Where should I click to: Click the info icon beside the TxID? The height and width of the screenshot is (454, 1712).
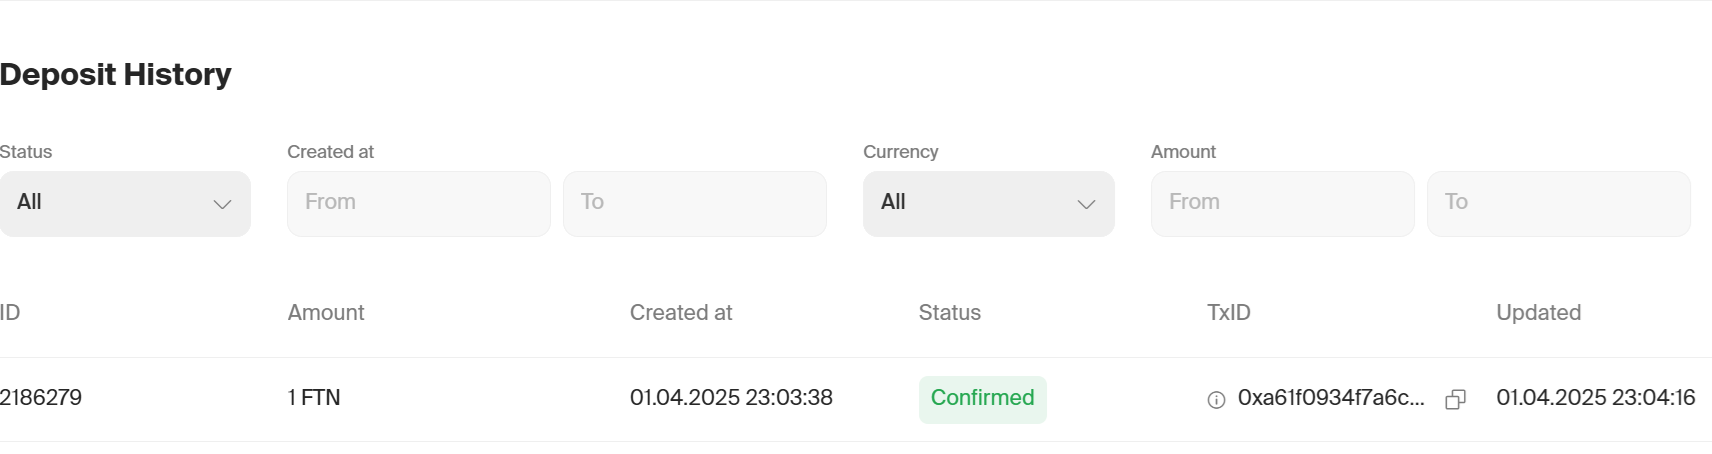point(1216,400)
